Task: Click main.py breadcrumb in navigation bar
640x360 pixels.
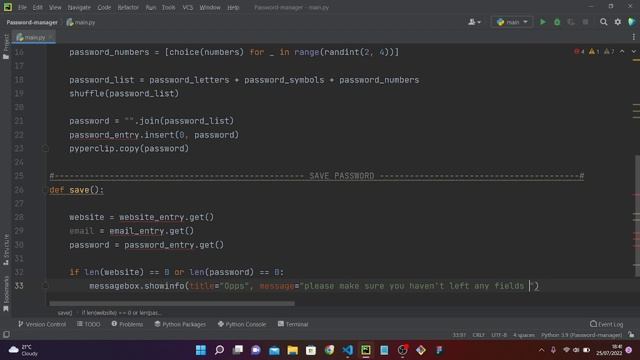Action: (81, 22)
